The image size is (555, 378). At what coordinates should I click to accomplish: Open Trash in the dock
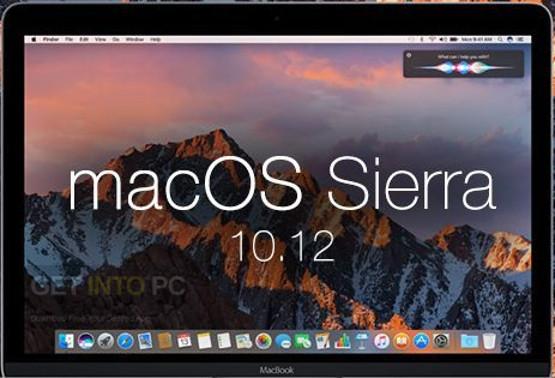tap(489, 341)
